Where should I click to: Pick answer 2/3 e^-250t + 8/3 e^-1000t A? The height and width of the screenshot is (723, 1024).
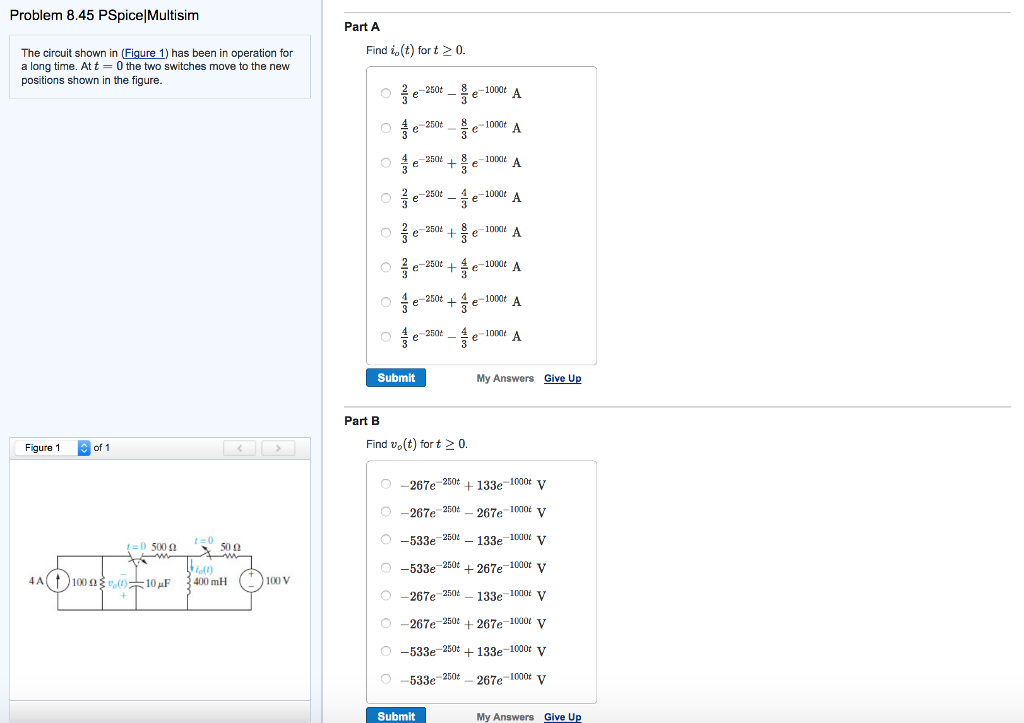click(x=386, y=233)
